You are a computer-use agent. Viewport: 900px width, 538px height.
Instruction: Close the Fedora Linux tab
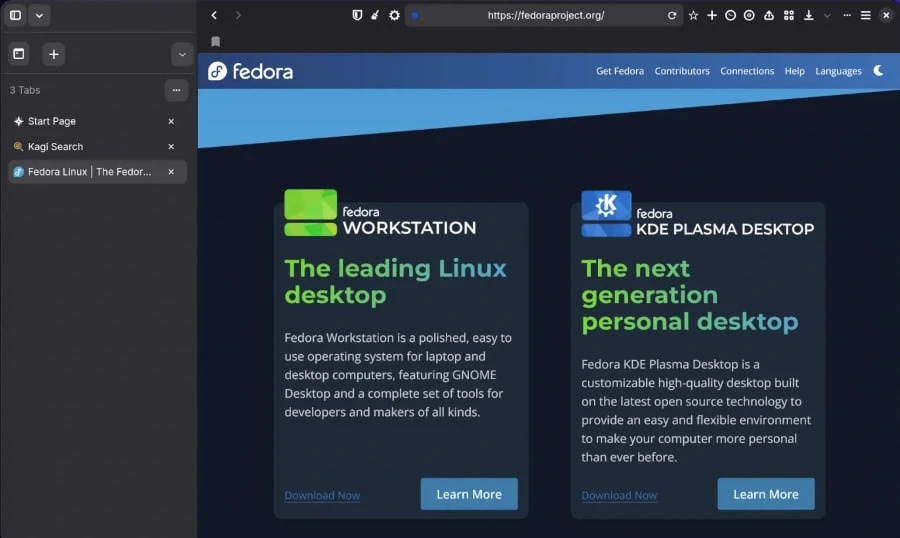pyautogui.click(x=171, y=172)
